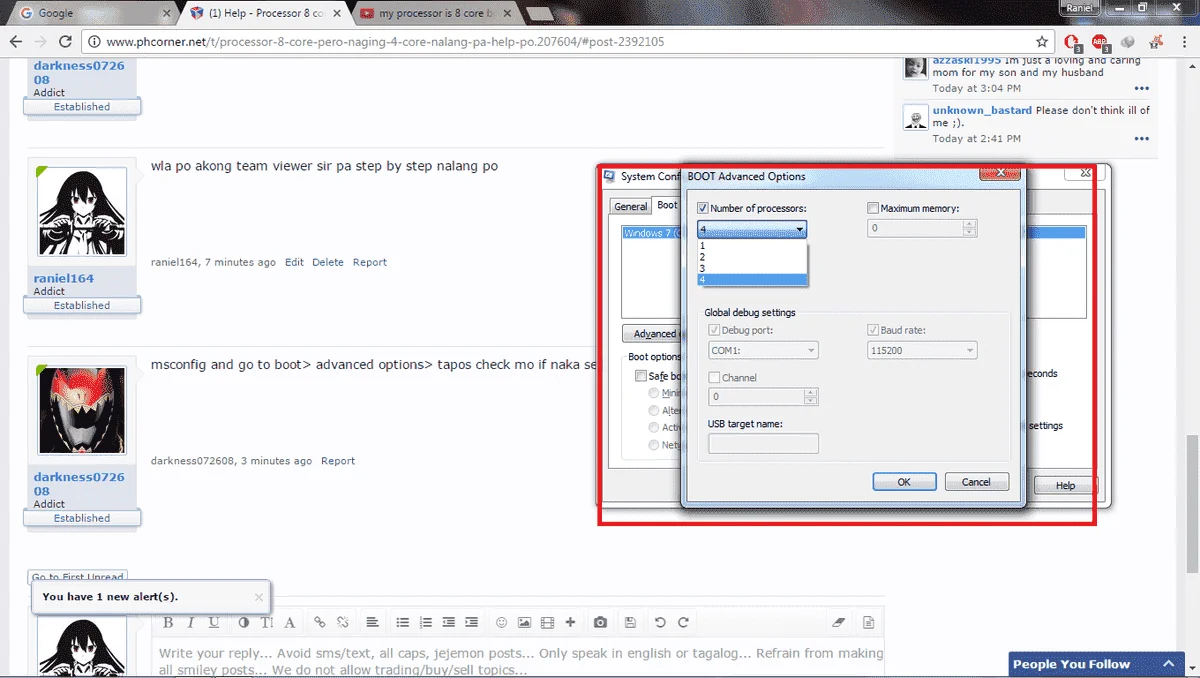Screen dimensions: 1200x678
Task: Choose 1 in the processors list
Action: click(x=752, y=245)
